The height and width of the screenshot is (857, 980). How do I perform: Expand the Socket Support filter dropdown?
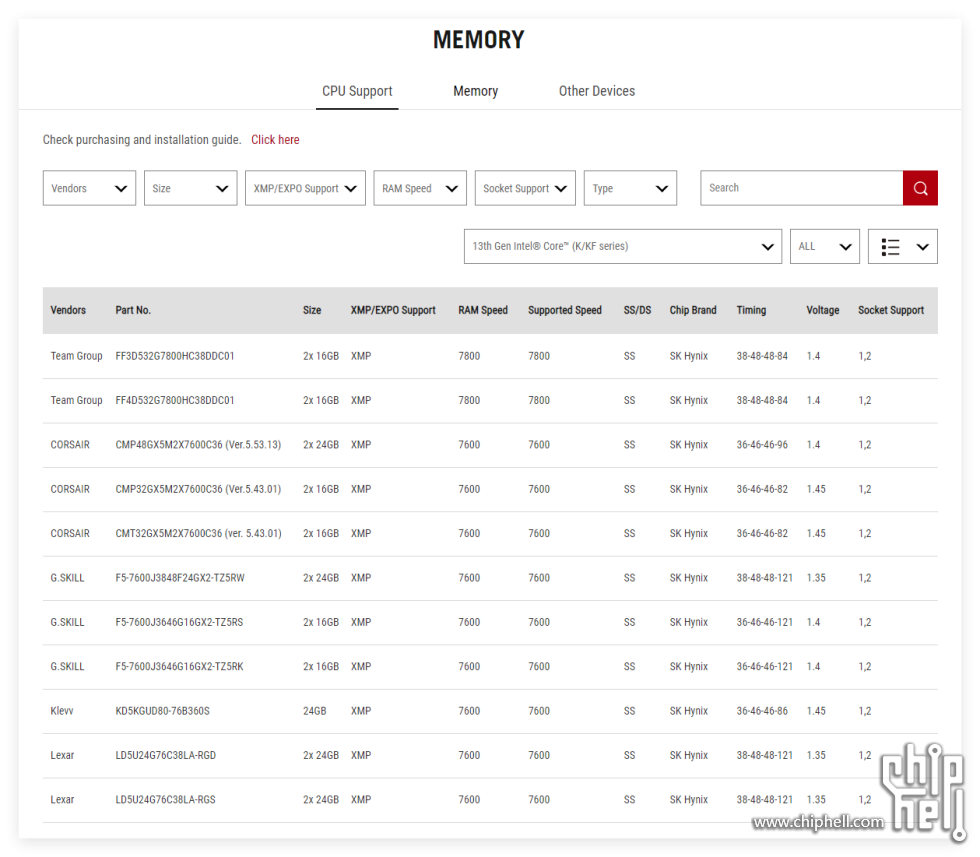525,188
